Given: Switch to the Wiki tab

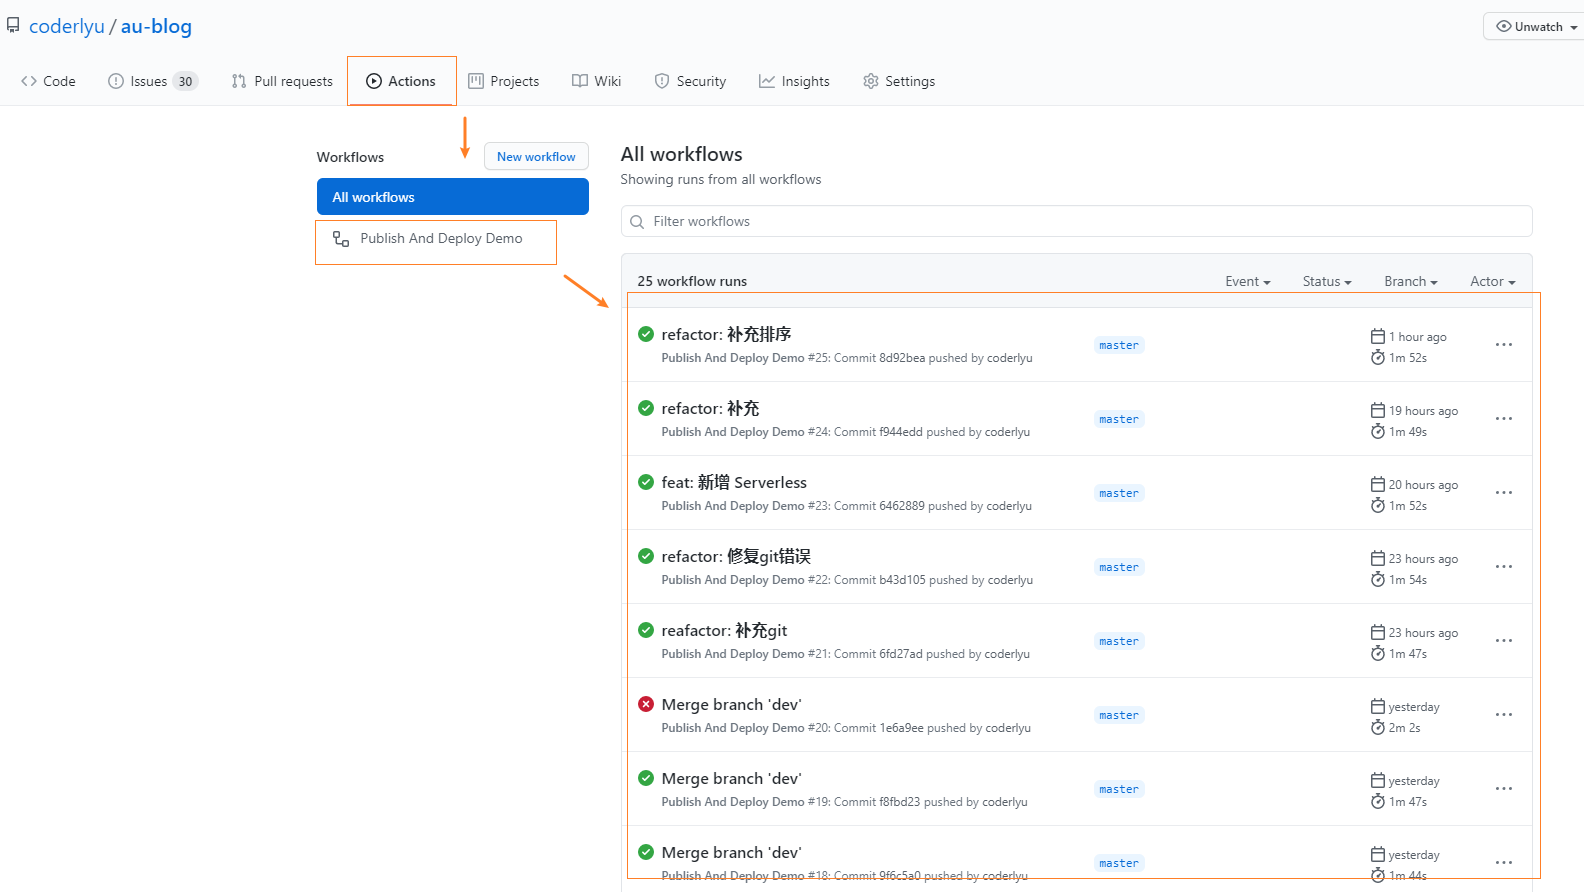Looking at the screenshot, I should 597,81.
